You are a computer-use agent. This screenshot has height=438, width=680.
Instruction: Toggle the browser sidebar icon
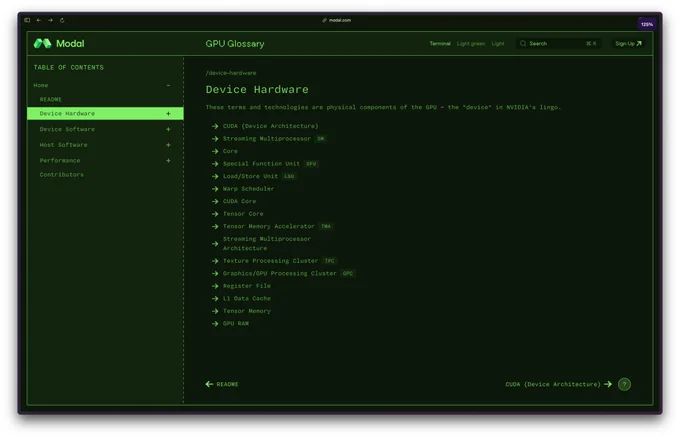pos(27,20)
